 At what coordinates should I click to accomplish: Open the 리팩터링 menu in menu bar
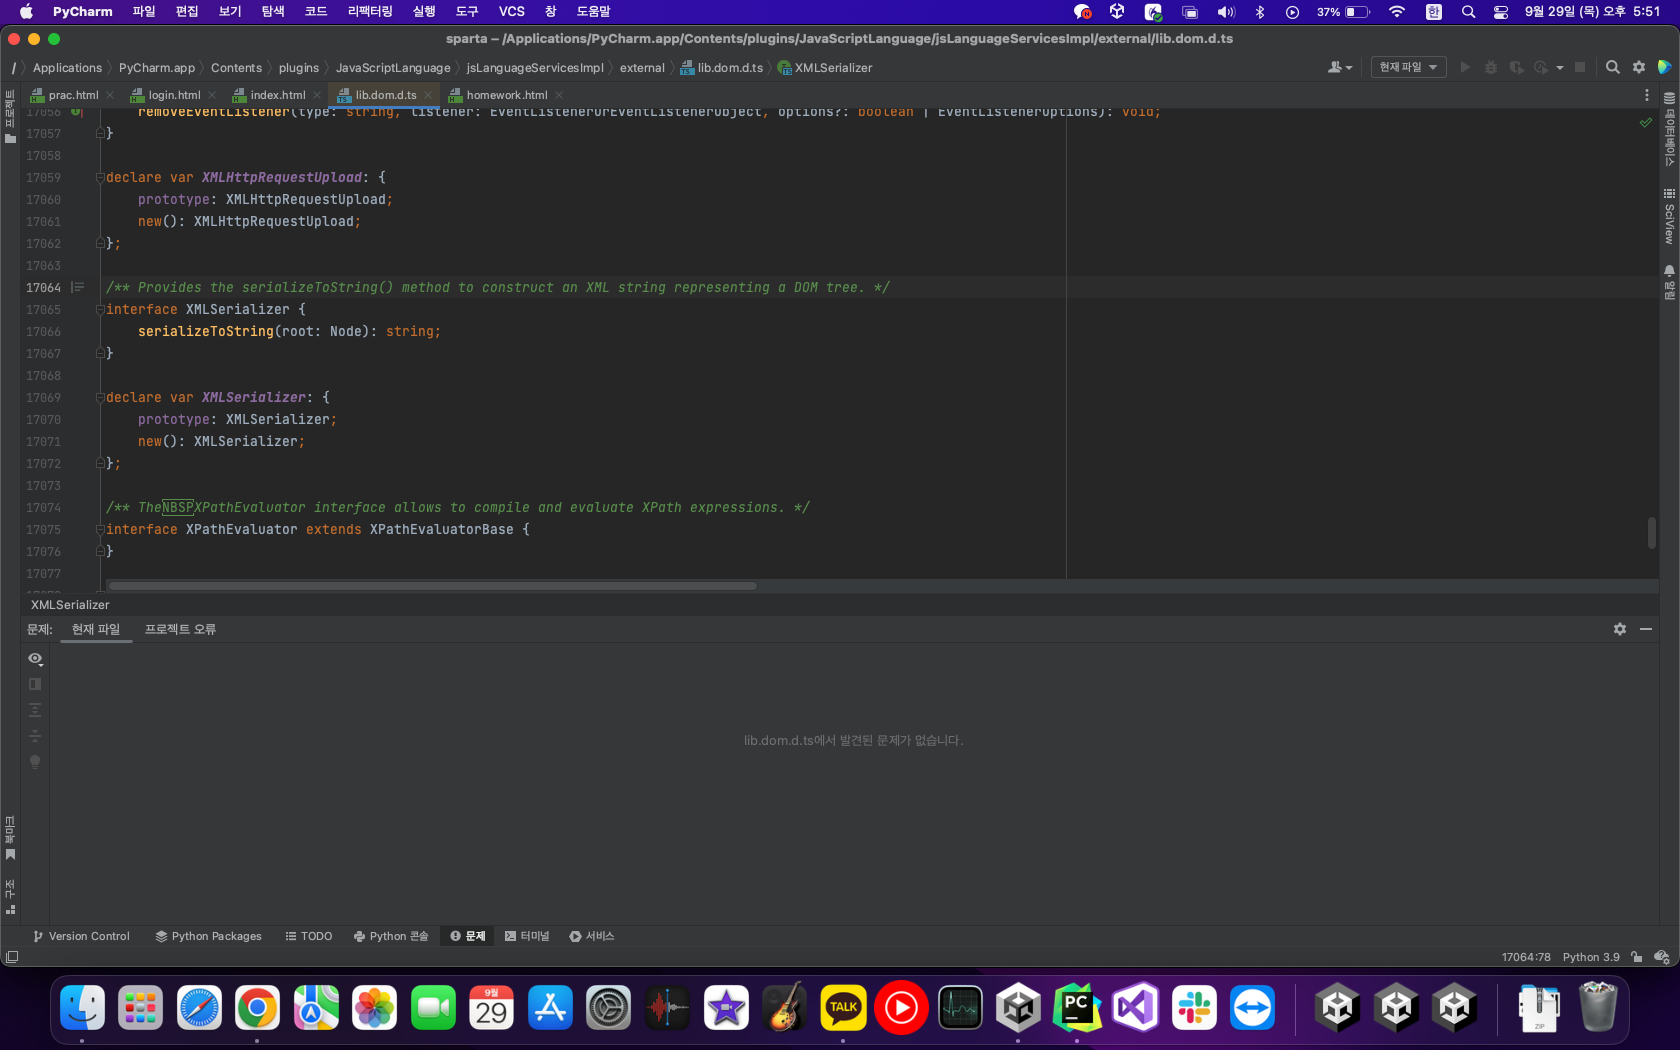tap(369, 11)
